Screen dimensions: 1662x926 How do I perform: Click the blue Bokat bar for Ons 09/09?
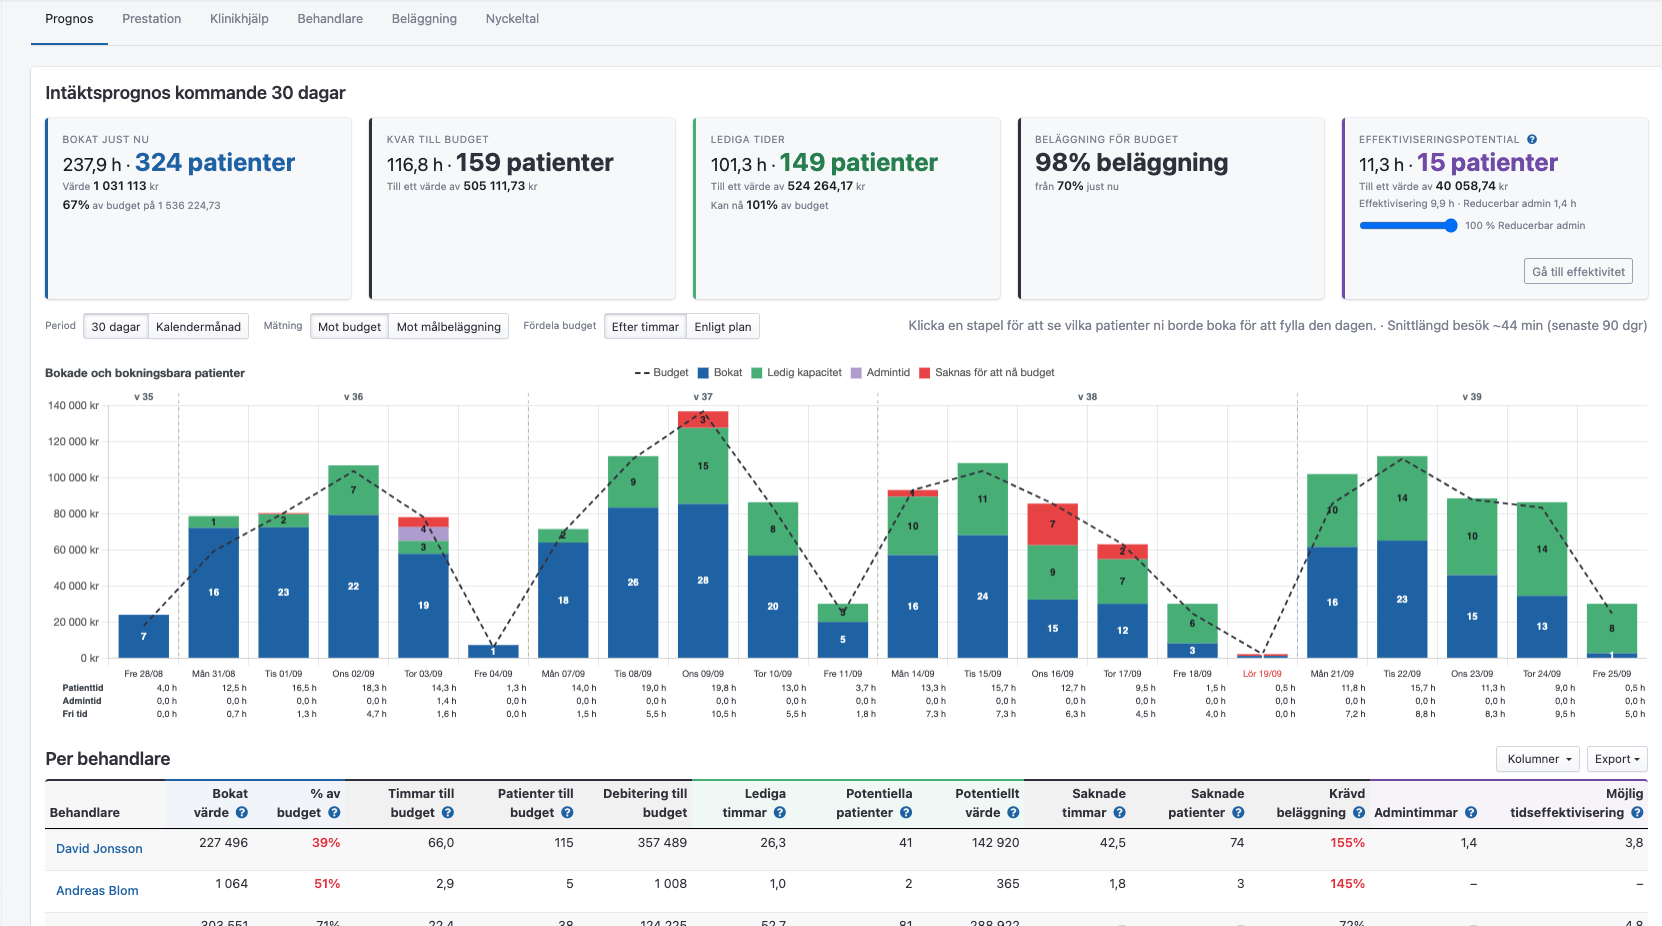703,581
